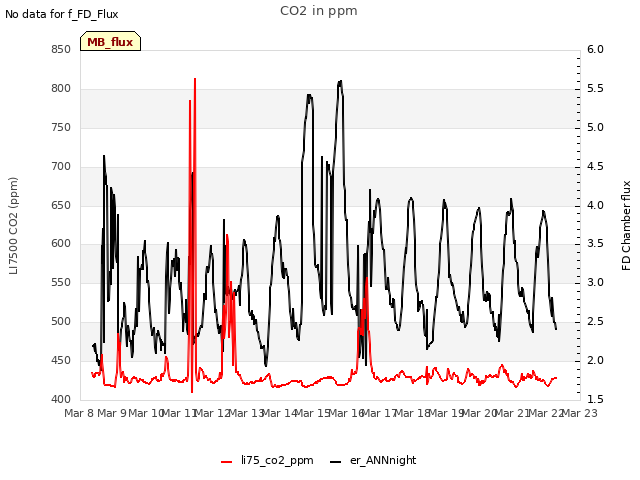640x480 pixels.
Task: Click the 6.0 right axis label
Action: point(595,49)
